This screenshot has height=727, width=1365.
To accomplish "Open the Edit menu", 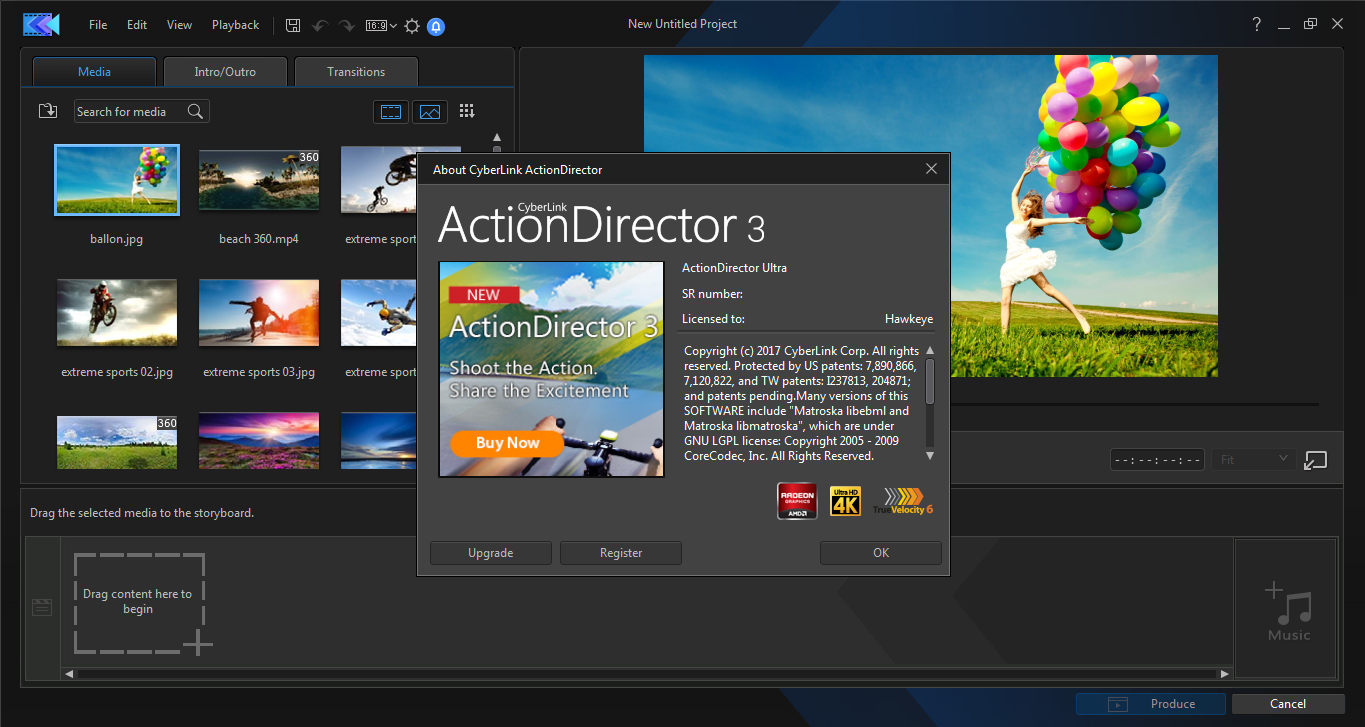I will pyautogui.click(x=137, y=25).
